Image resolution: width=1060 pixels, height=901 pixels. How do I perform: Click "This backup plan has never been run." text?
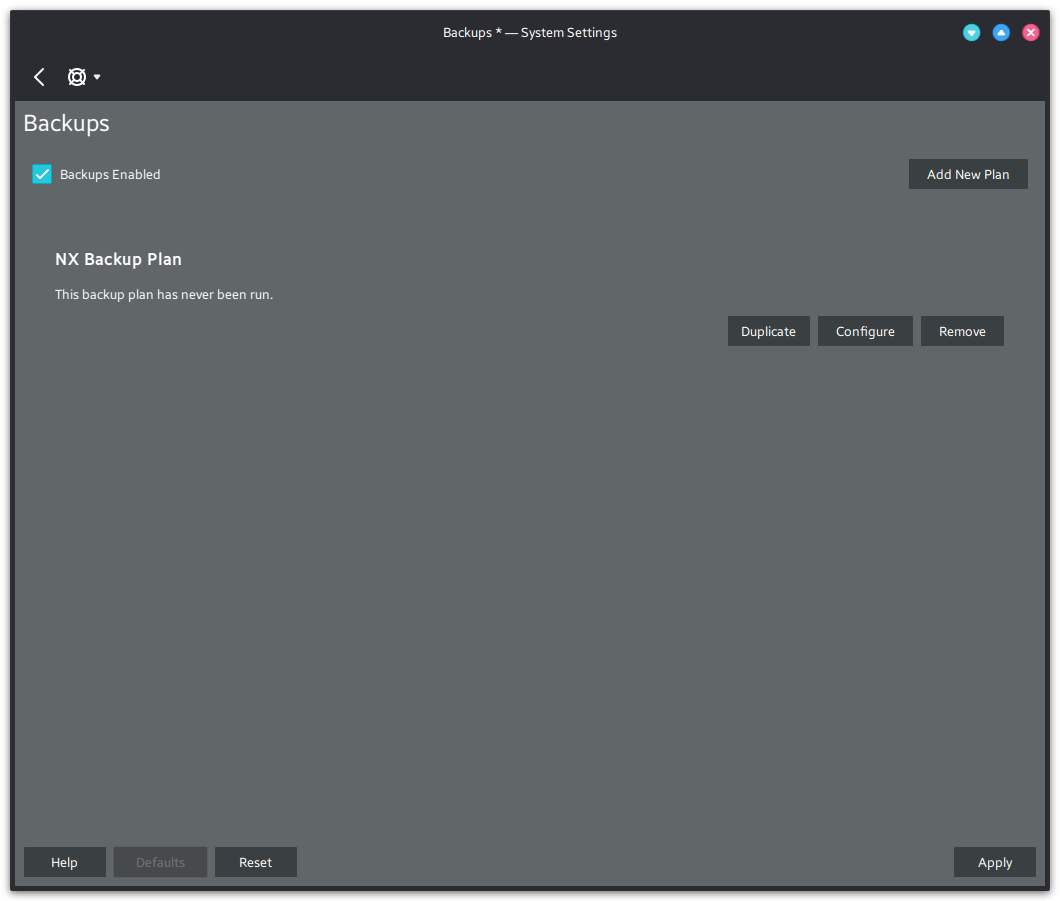click(x=164, y=295)
